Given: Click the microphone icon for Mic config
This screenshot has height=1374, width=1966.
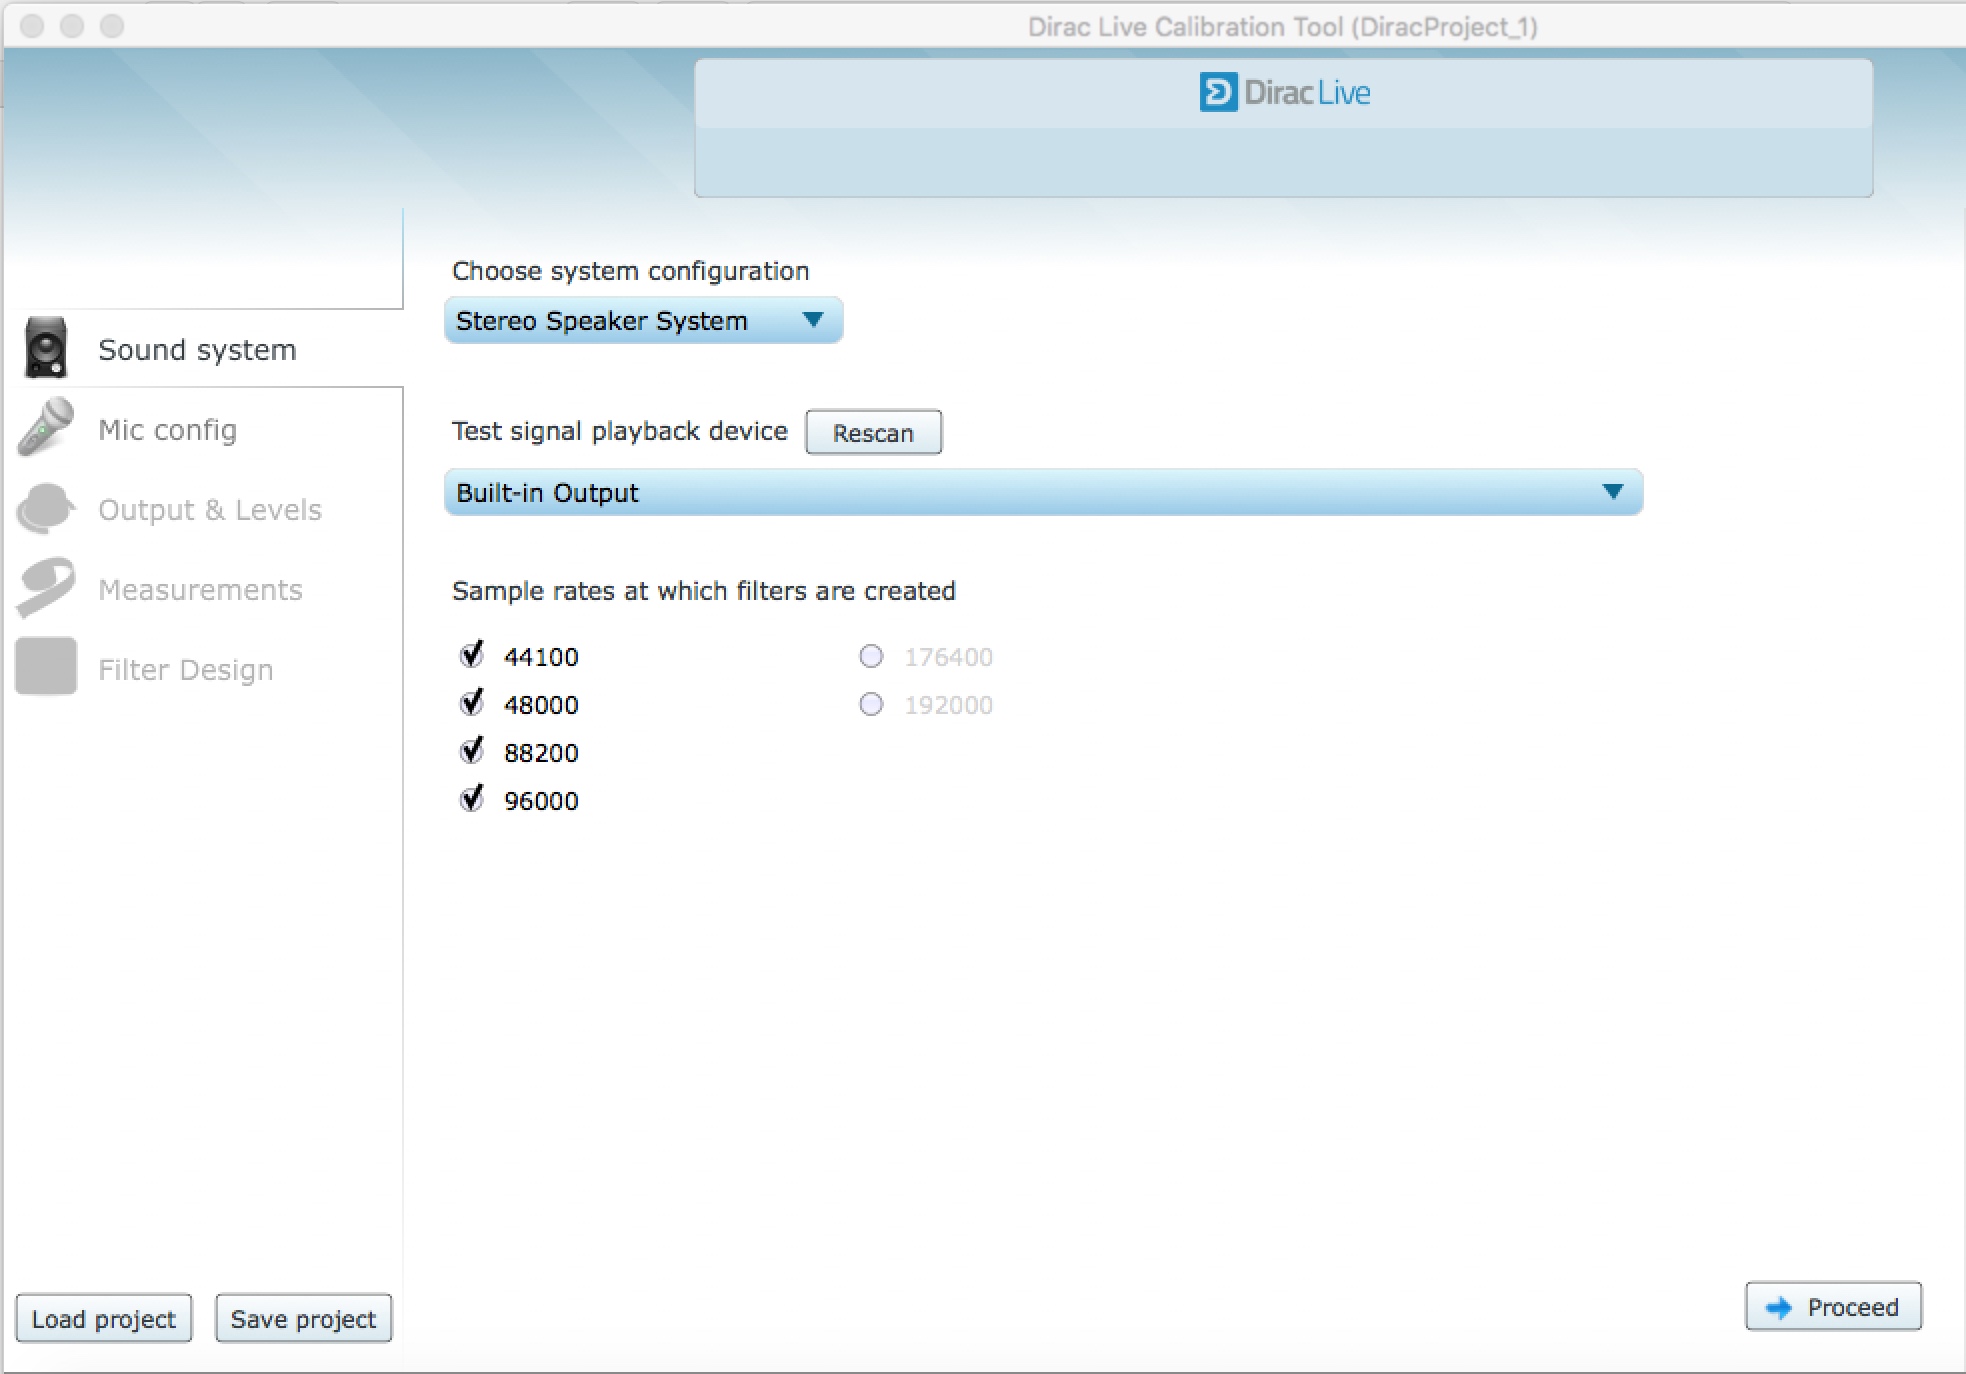Looking at the screenshot, I should (46, 427).
